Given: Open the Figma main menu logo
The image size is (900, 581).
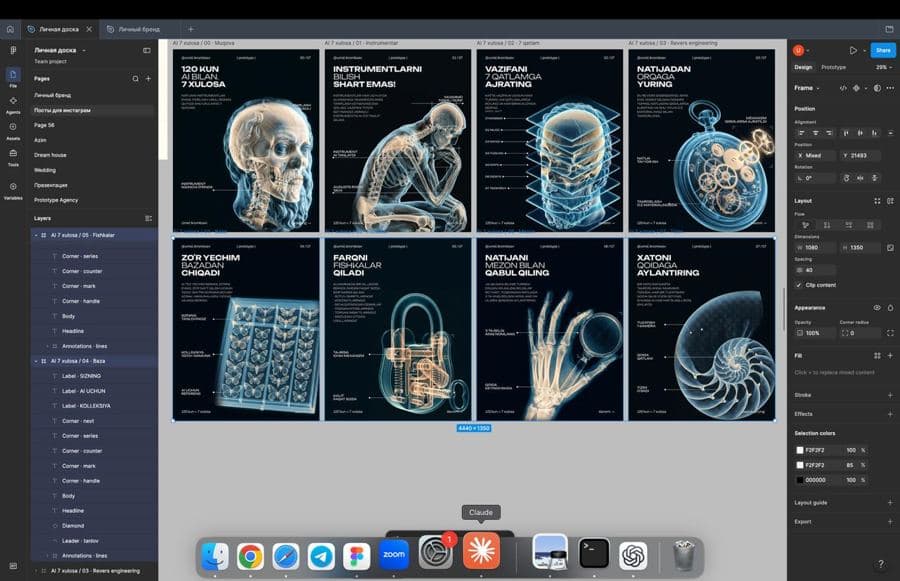Looking at the screenshot, I should tap(13, 51).
